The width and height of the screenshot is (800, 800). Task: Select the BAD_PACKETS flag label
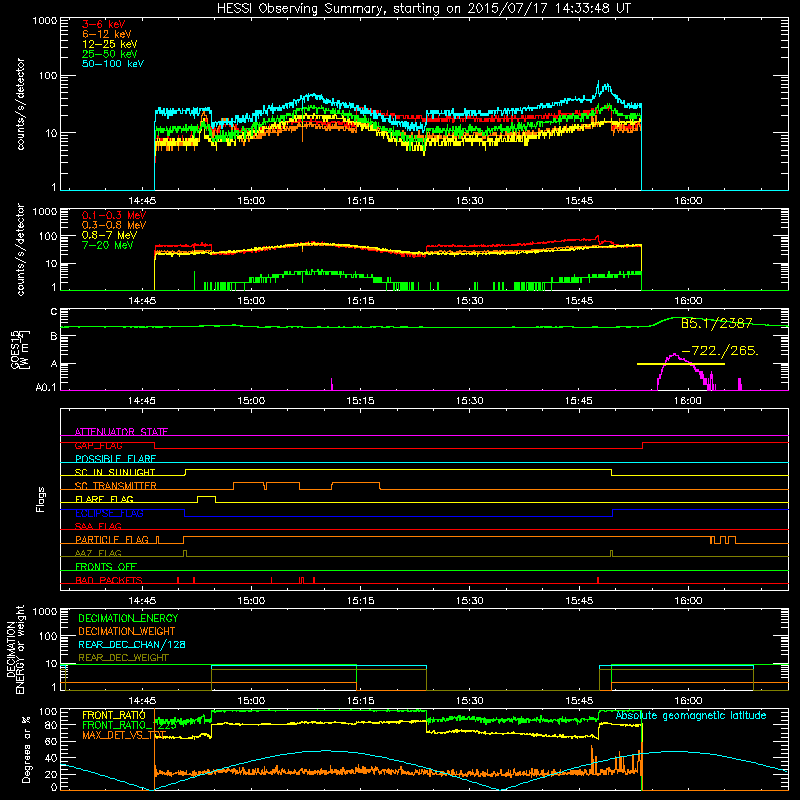tap(109, 580)
